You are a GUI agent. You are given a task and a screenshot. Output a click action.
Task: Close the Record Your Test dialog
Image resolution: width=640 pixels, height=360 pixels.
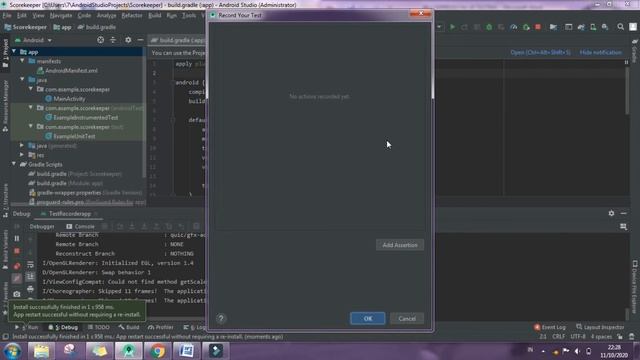[421, 14]
